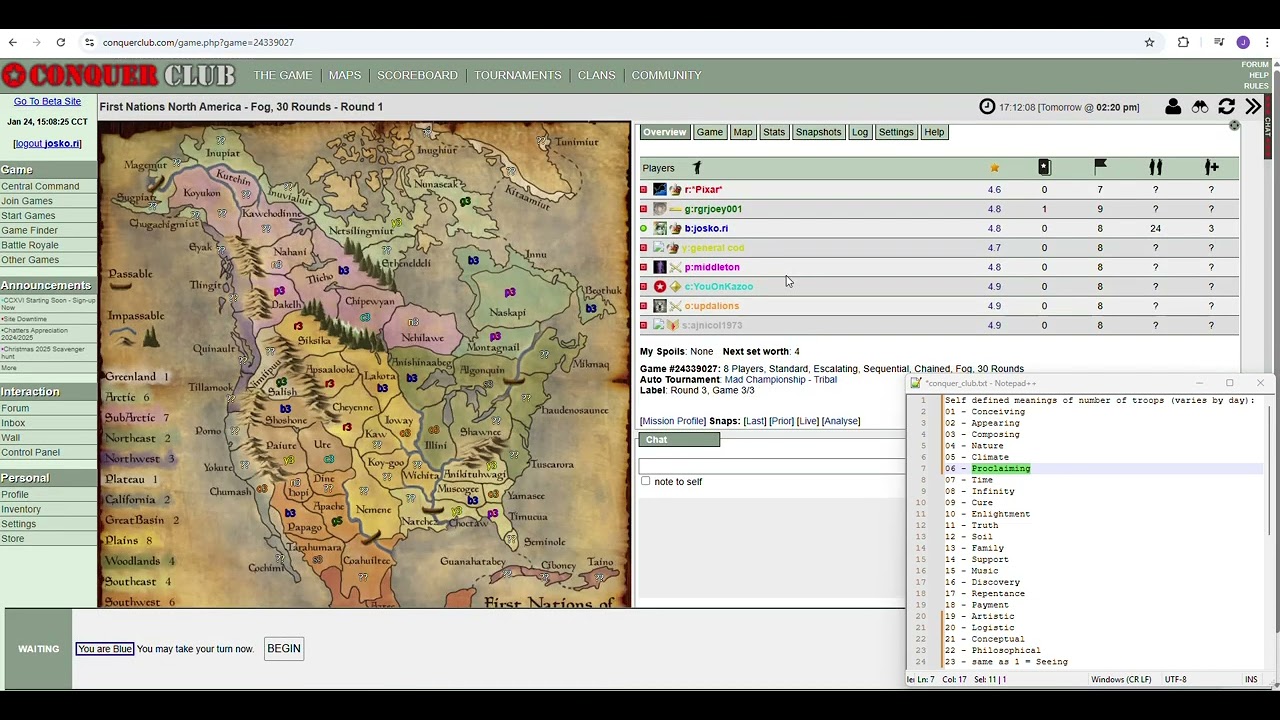This screenshot has height=720, width=1280.
Task: Click the Chat input field
Action: click(772, 464)
